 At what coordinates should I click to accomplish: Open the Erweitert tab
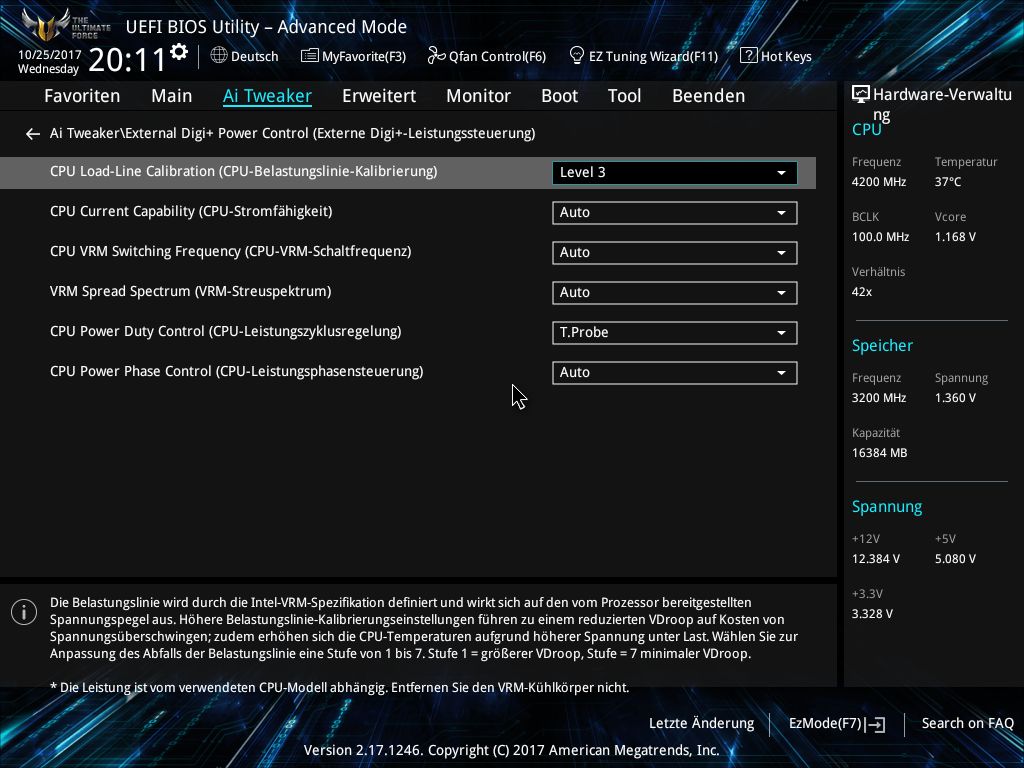pyautogui.click(x=379, y=96)
